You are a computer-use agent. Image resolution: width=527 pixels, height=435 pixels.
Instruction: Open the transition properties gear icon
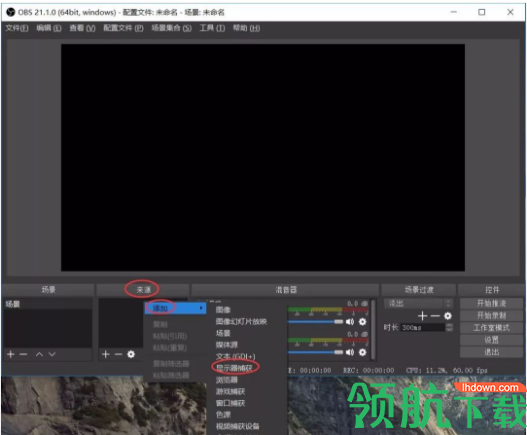448,316
